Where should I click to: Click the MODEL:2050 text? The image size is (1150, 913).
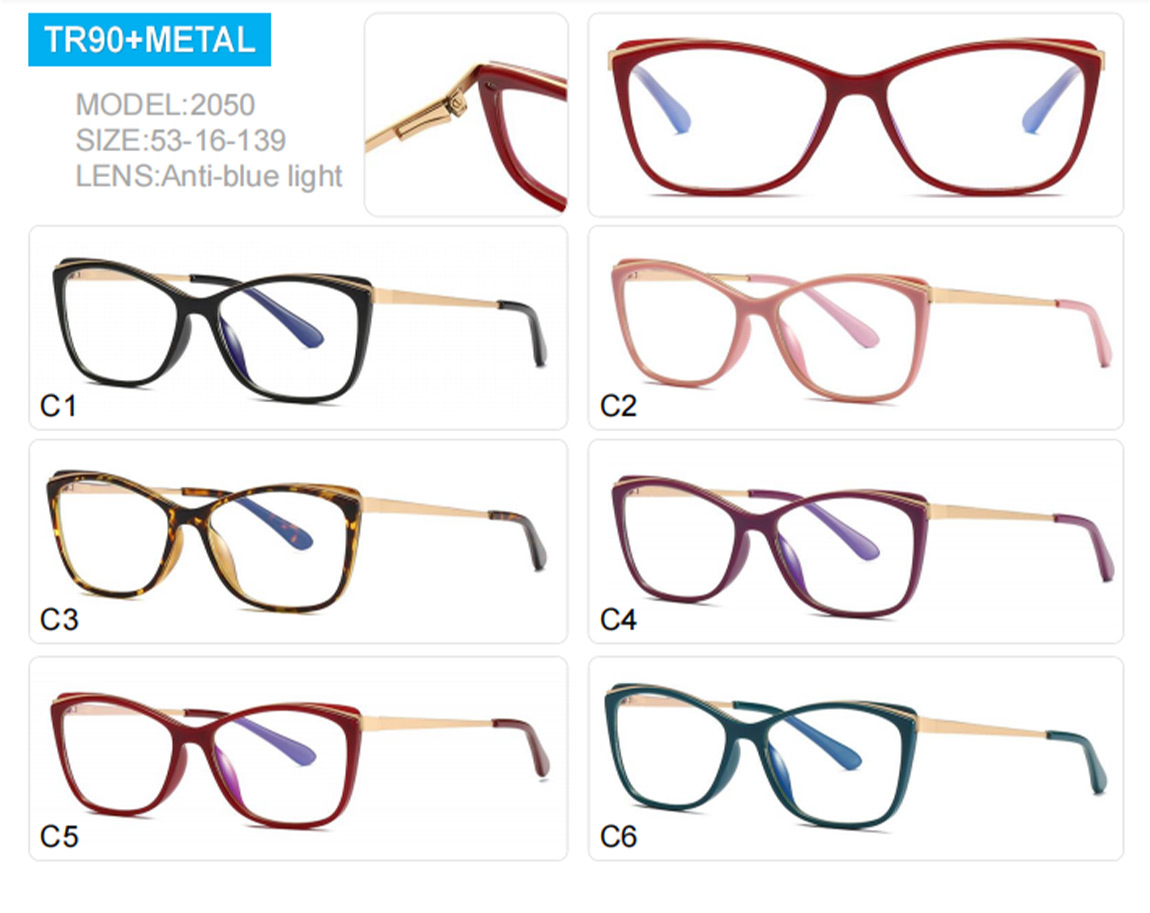pos(165,105)
